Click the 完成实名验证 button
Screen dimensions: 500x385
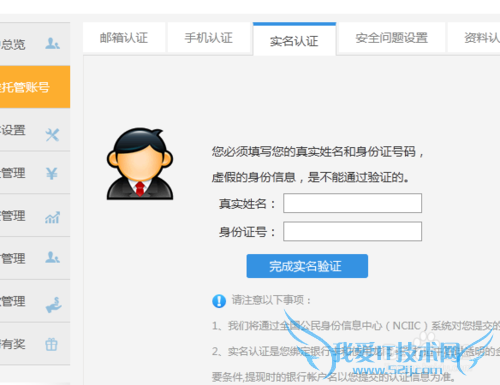(x=307, y=266)
